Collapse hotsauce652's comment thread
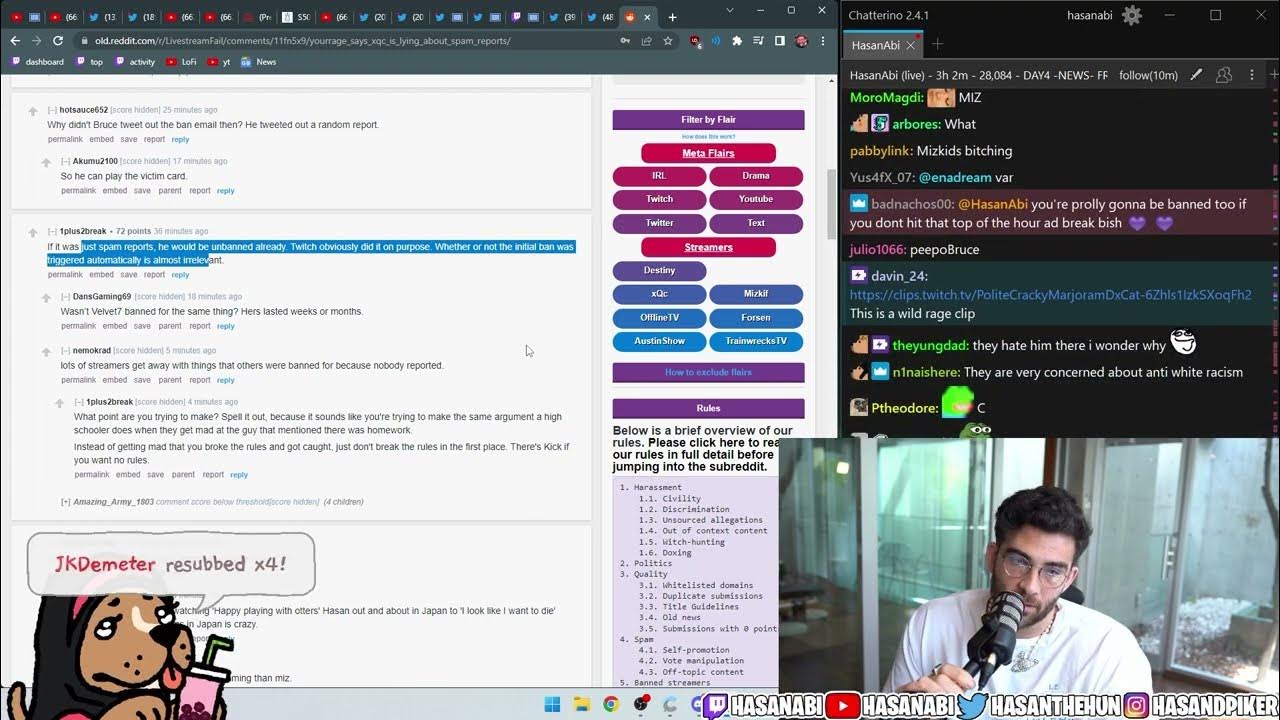 pyautogui.click(x=52, y=110)
